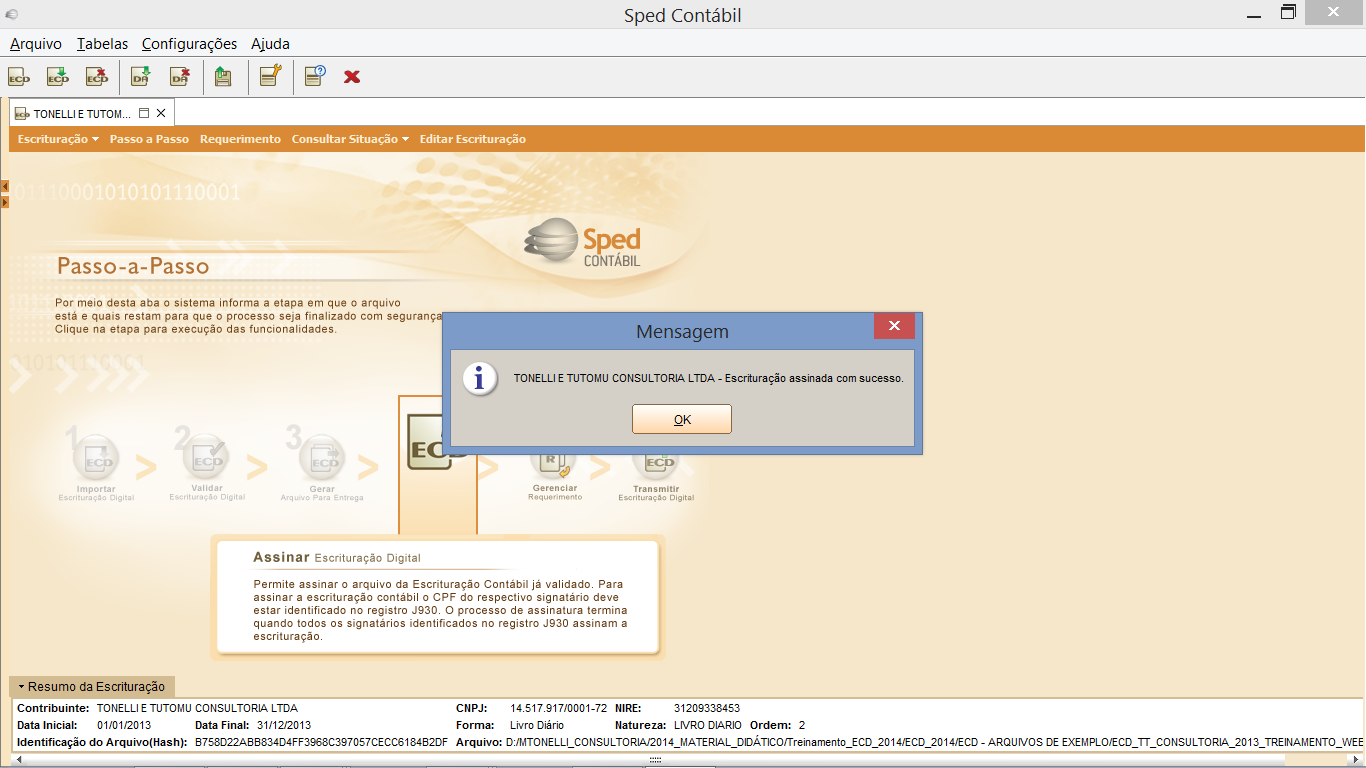The width and height of the screenshot is (1366, 768).
Task: Click the top collapse arrow on left edge
Action: [x=5, y=186]
